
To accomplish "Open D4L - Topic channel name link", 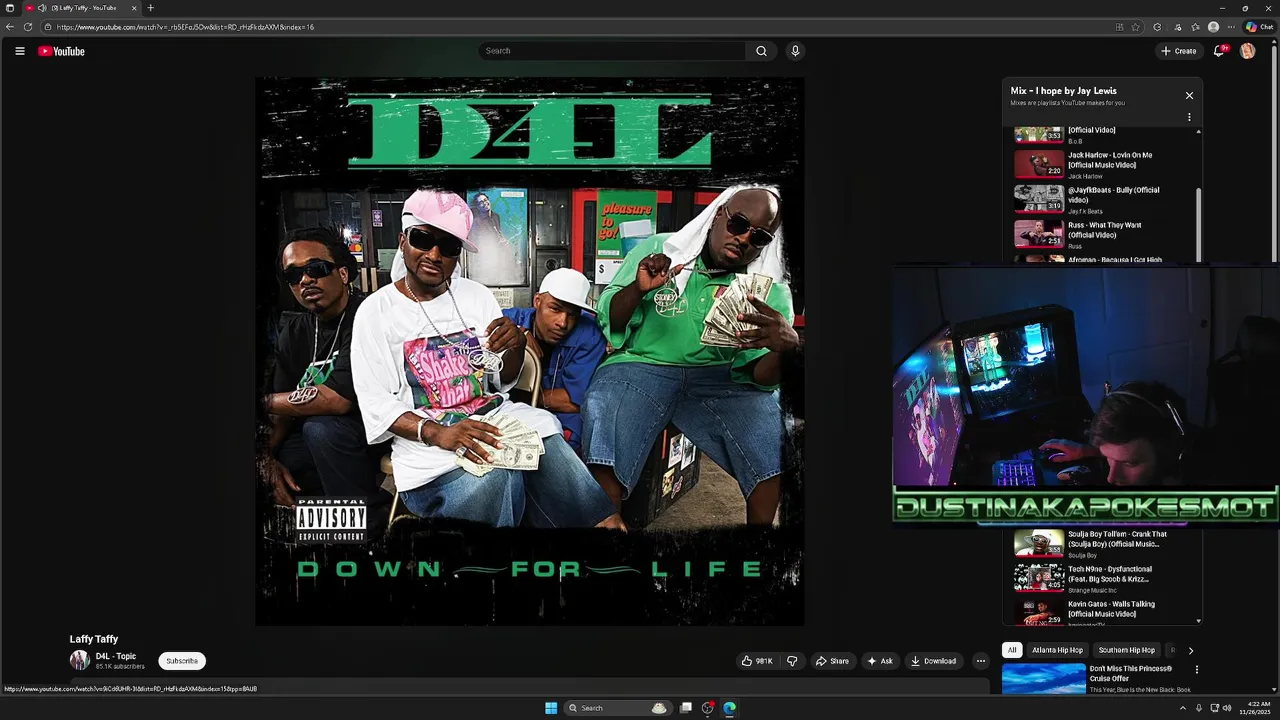I will [116, 656].
